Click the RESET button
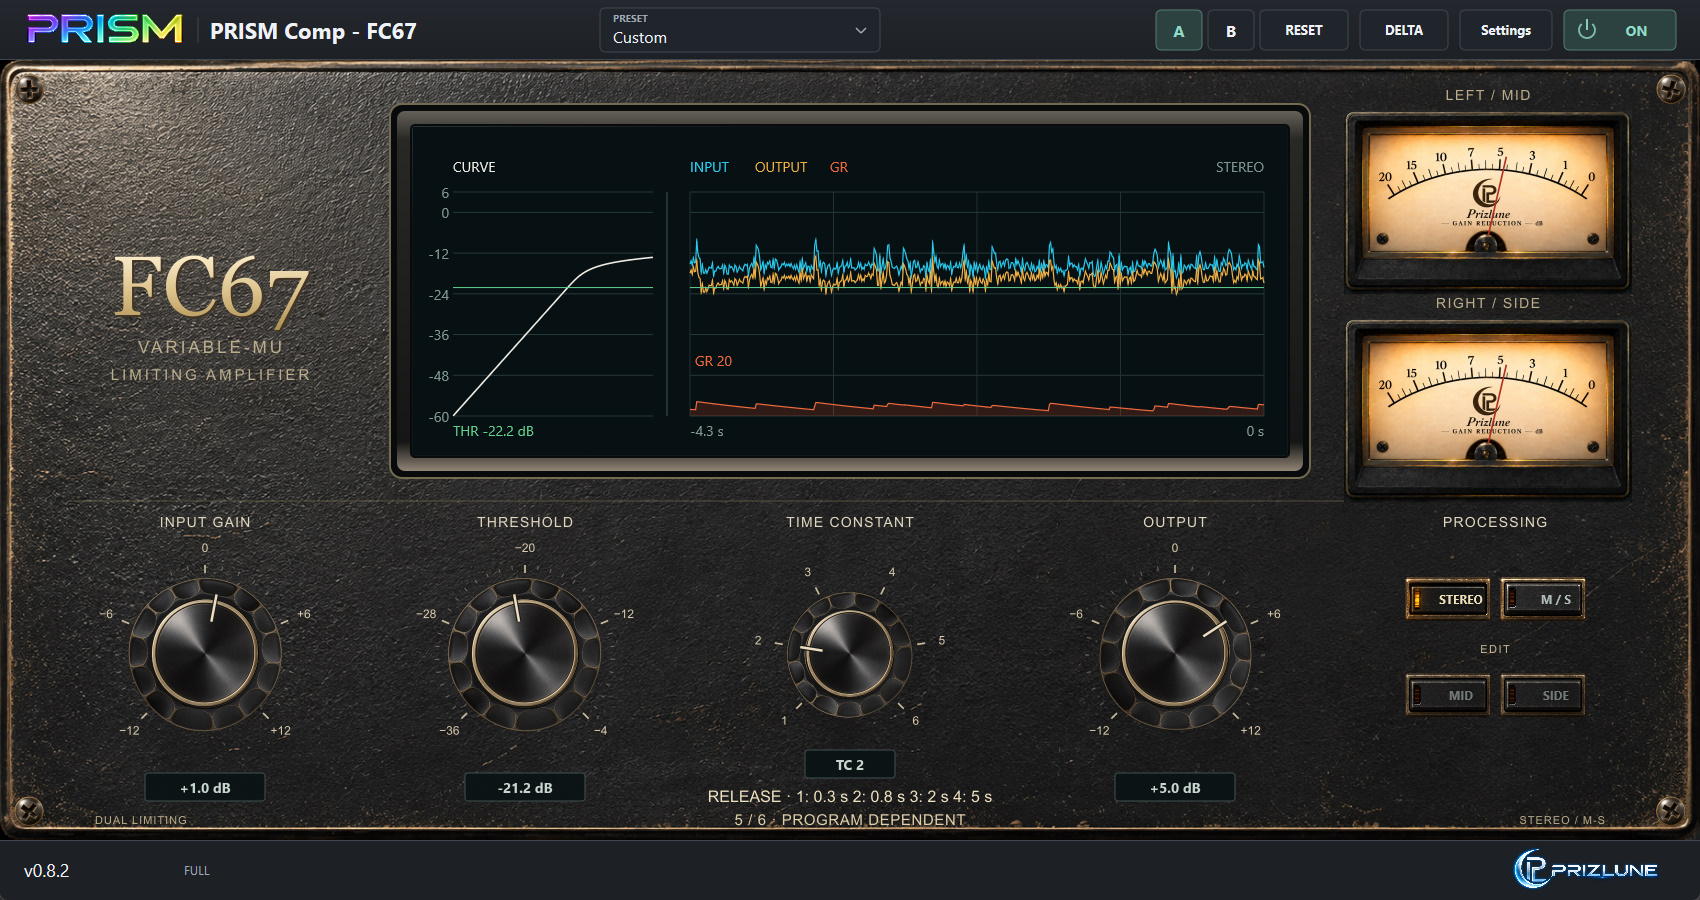Screen dimensions: 1700x900 1304,30
